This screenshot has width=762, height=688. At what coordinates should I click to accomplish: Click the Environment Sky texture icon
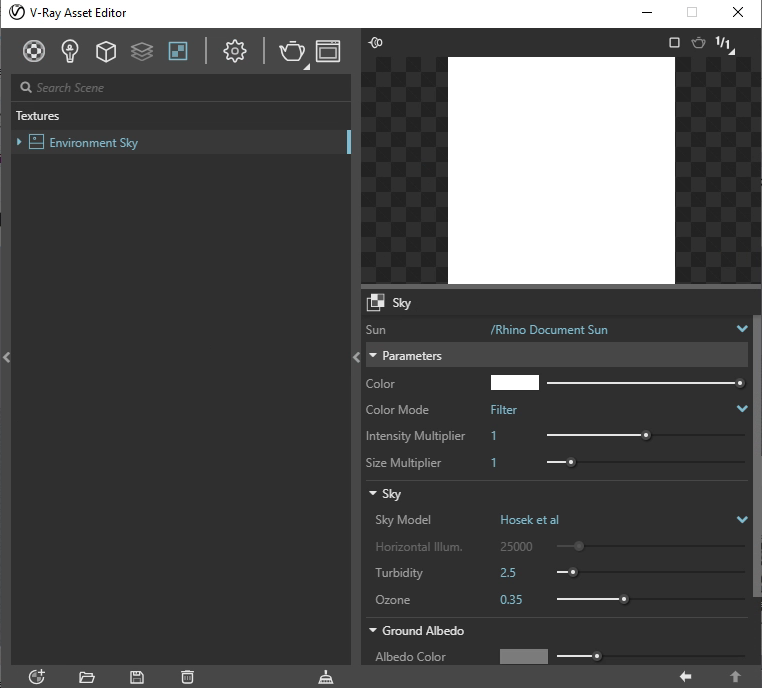(x=36, y=142)
